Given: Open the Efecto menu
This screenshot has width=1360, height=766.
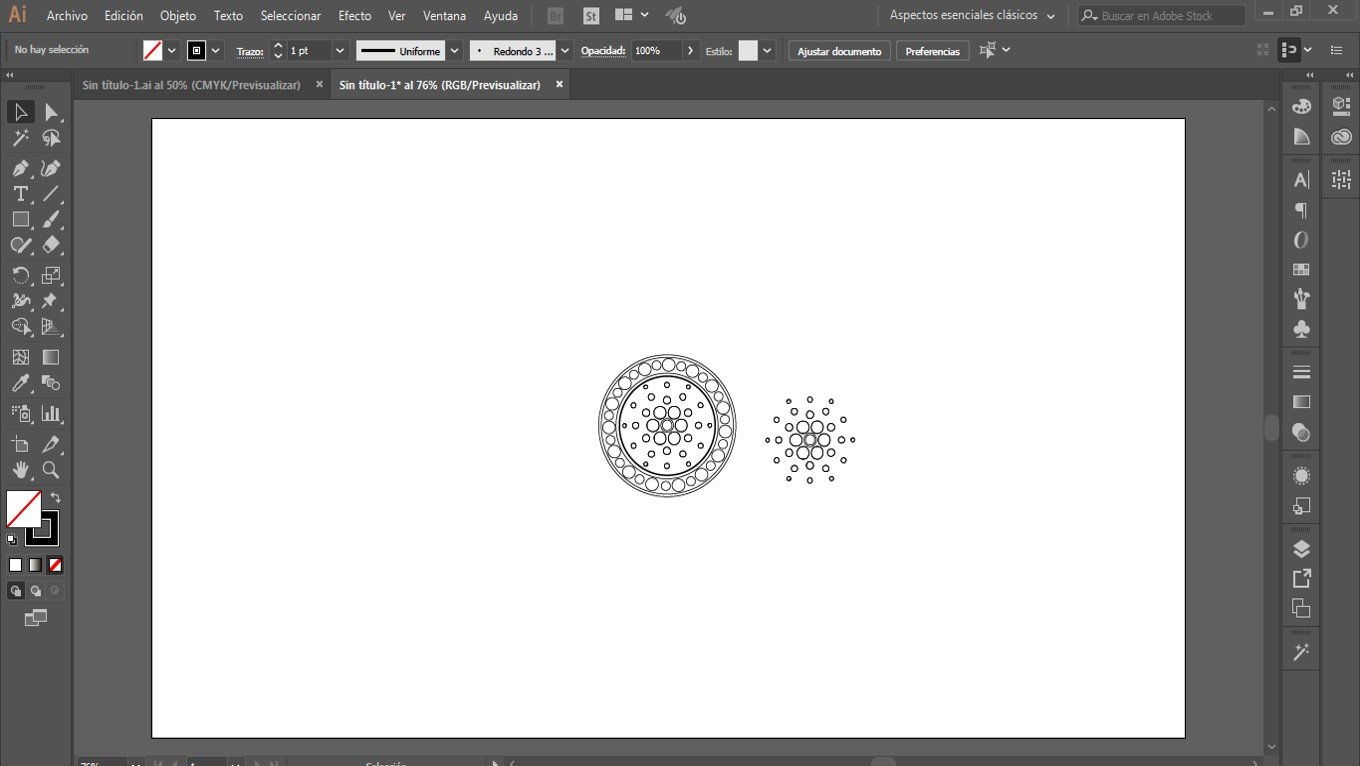Looking at the screenshot, I should pos(354,16).
